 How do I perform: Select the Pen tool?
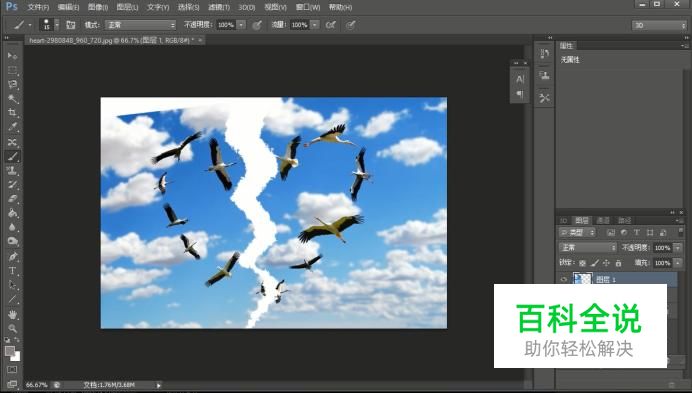(x=12, y=256)
